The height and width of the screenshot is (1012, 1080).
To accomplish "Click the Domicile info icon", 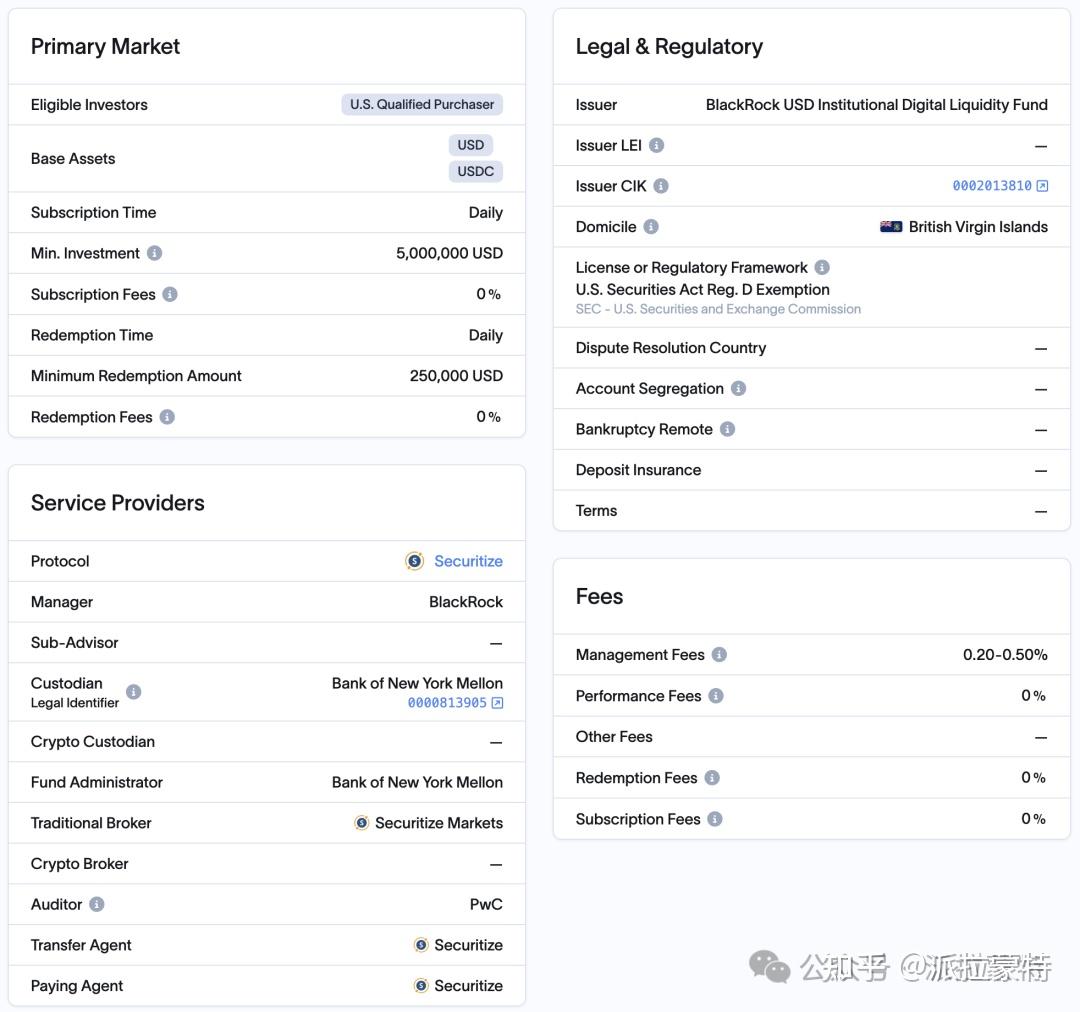I will [x=651, y=227].
